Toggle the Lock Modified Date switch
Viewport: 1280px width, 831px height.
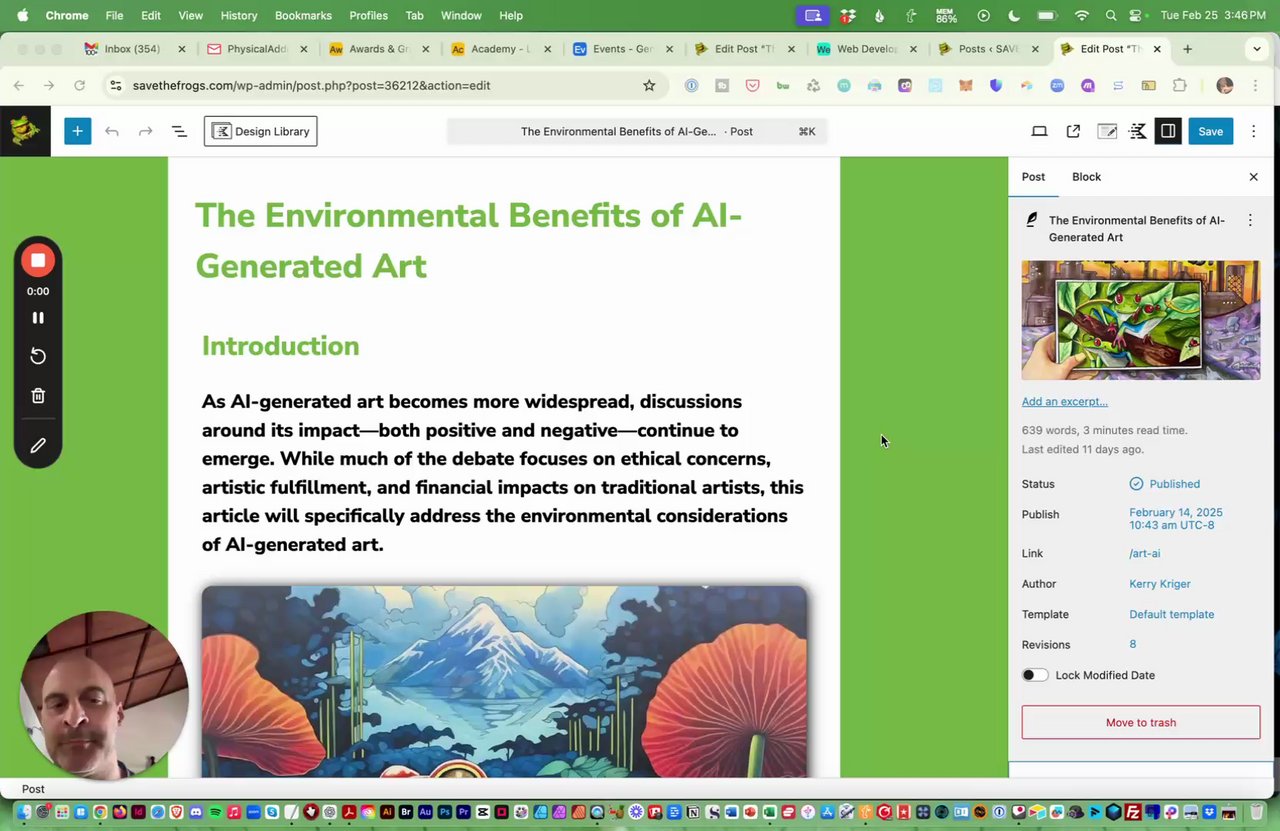[x=1035, y=675]
